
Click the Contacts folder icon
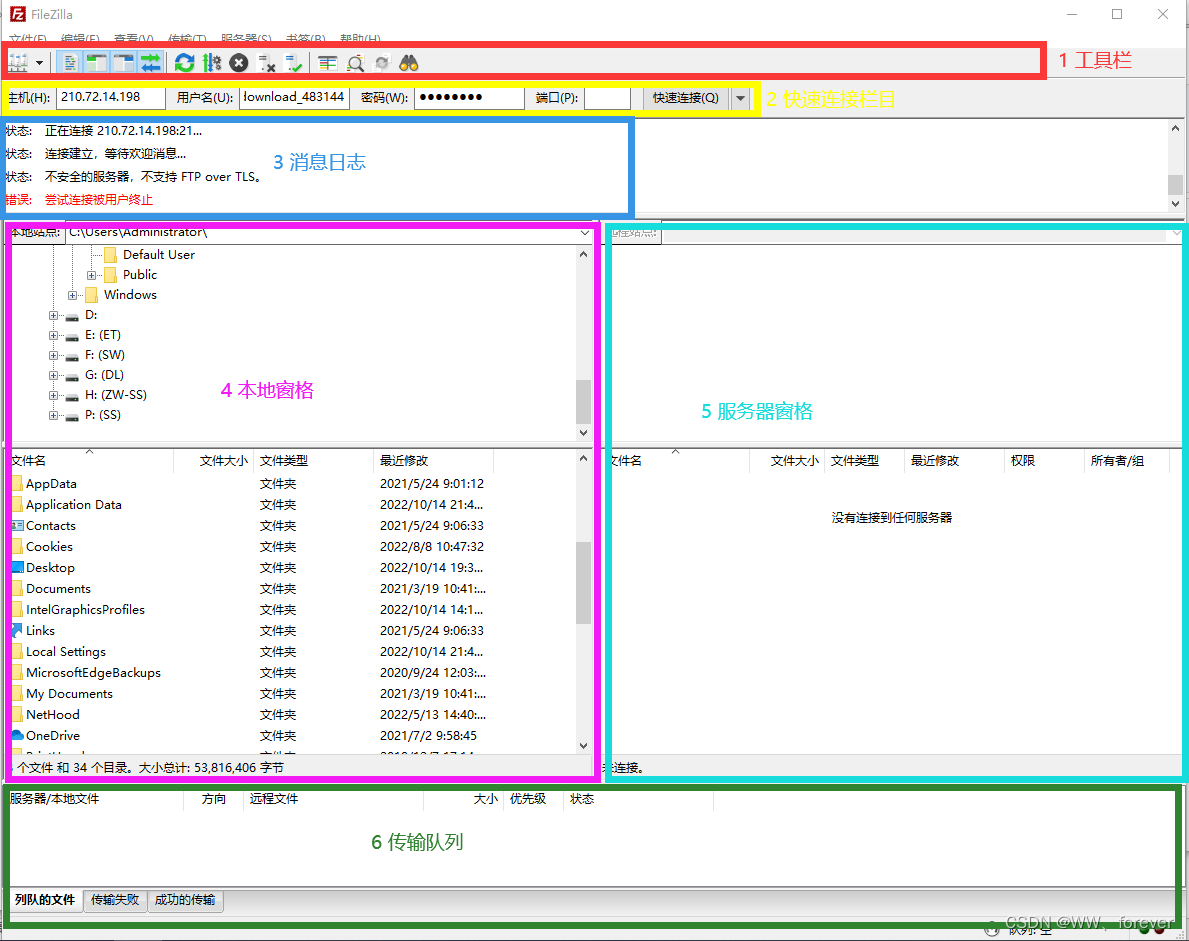click(17, 525)
